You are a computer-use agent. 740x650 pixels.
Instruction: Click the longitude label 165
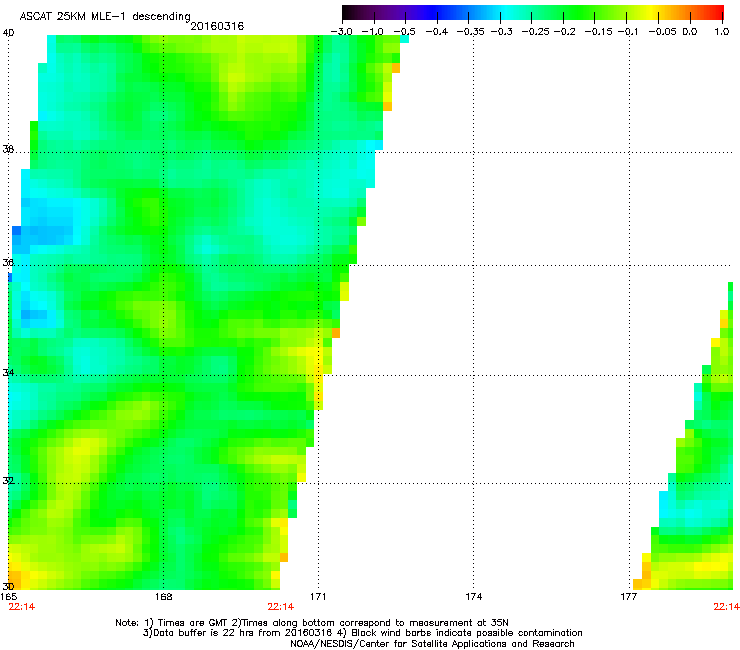point(8,597)
